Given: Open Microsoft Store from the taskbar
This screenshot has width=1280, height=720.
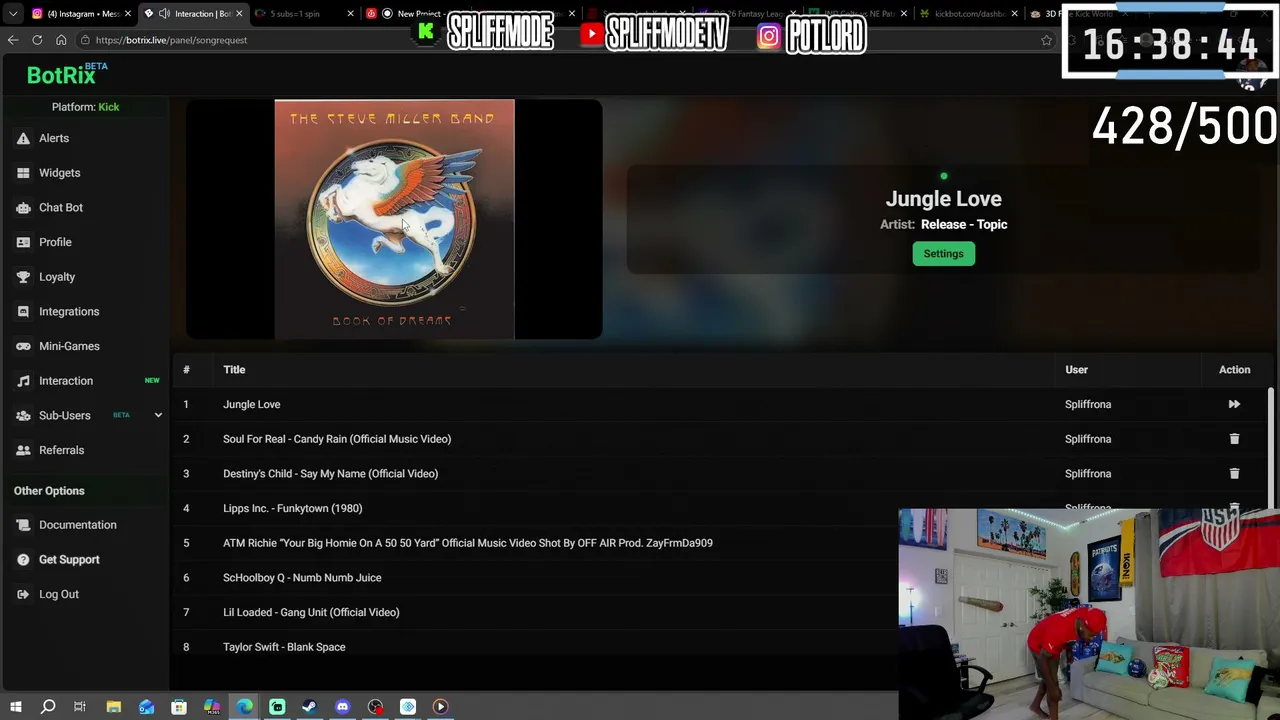Looking at the screenshot, I should coord(179,707).
